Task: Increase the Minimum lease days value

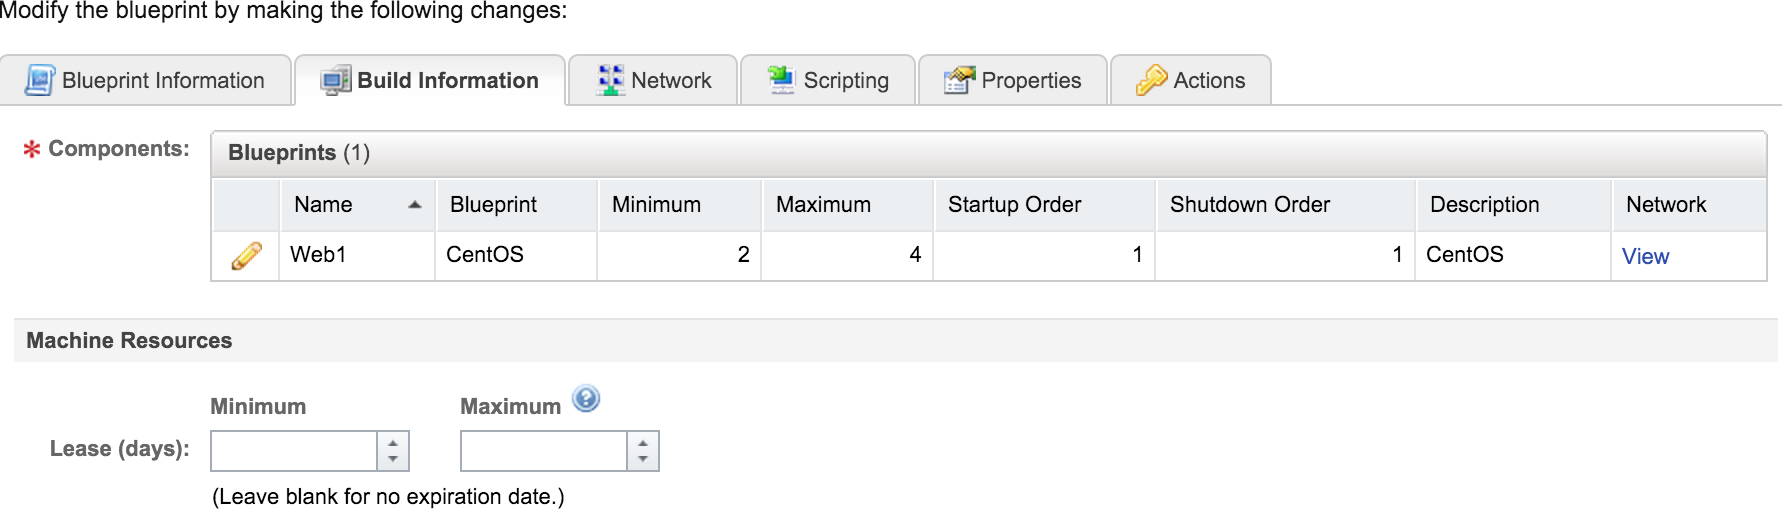Action: (393, 442)
